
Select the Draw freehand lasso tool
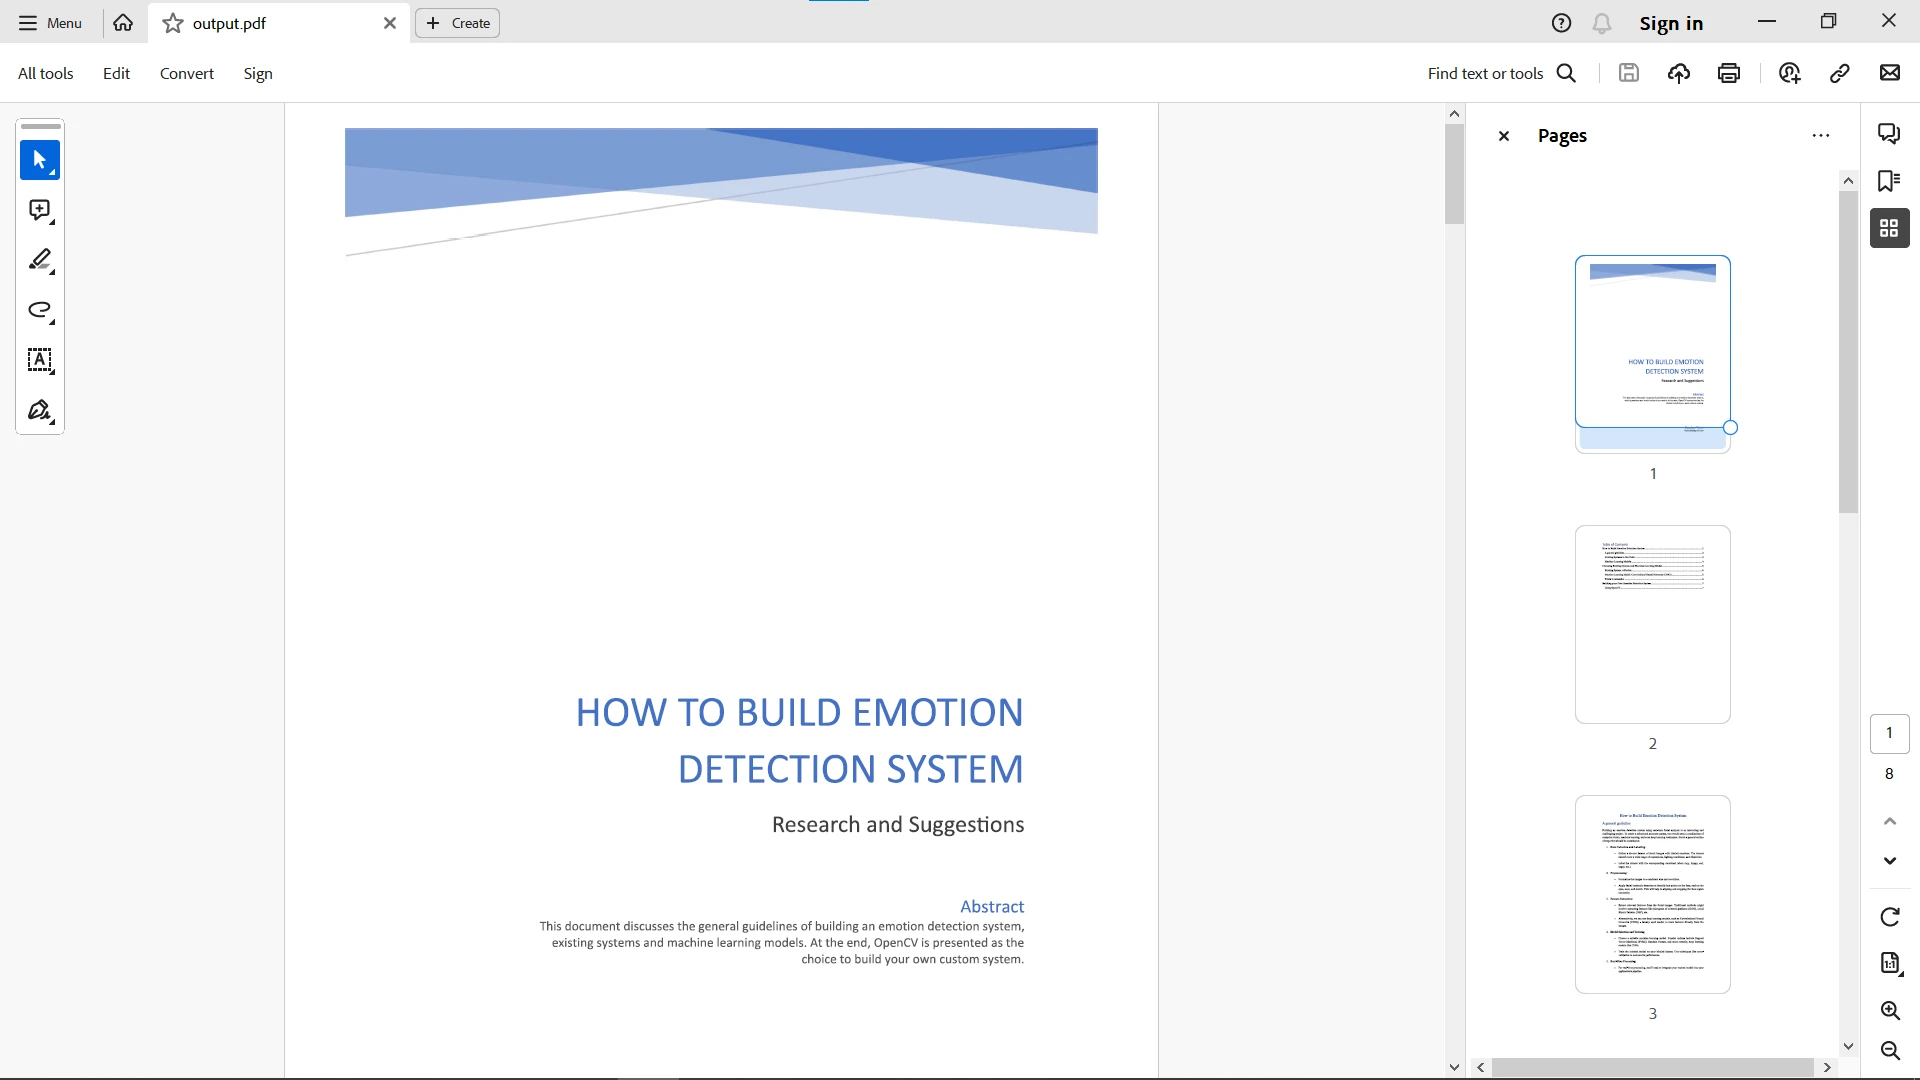coord(40,310)
